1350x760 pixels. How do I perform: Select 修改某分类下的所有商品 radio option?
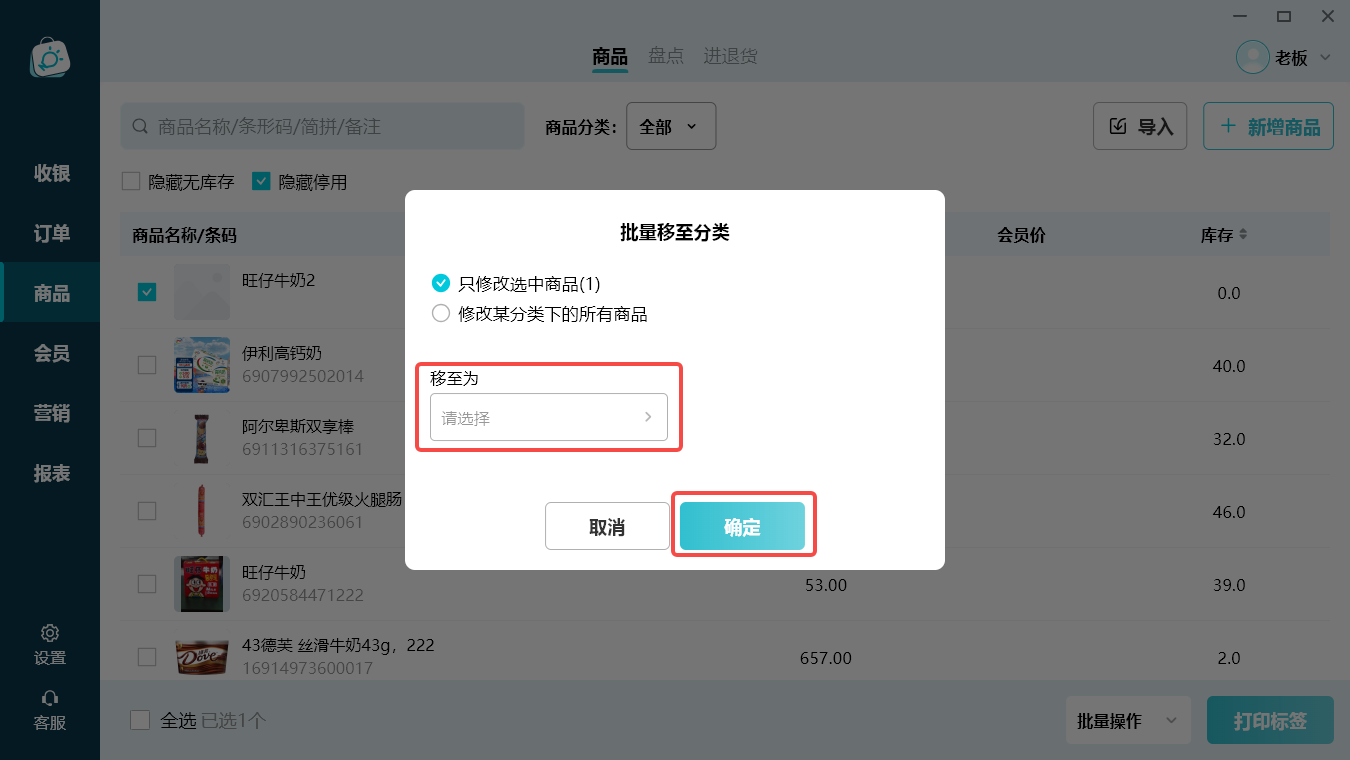[x=441, y=314]
